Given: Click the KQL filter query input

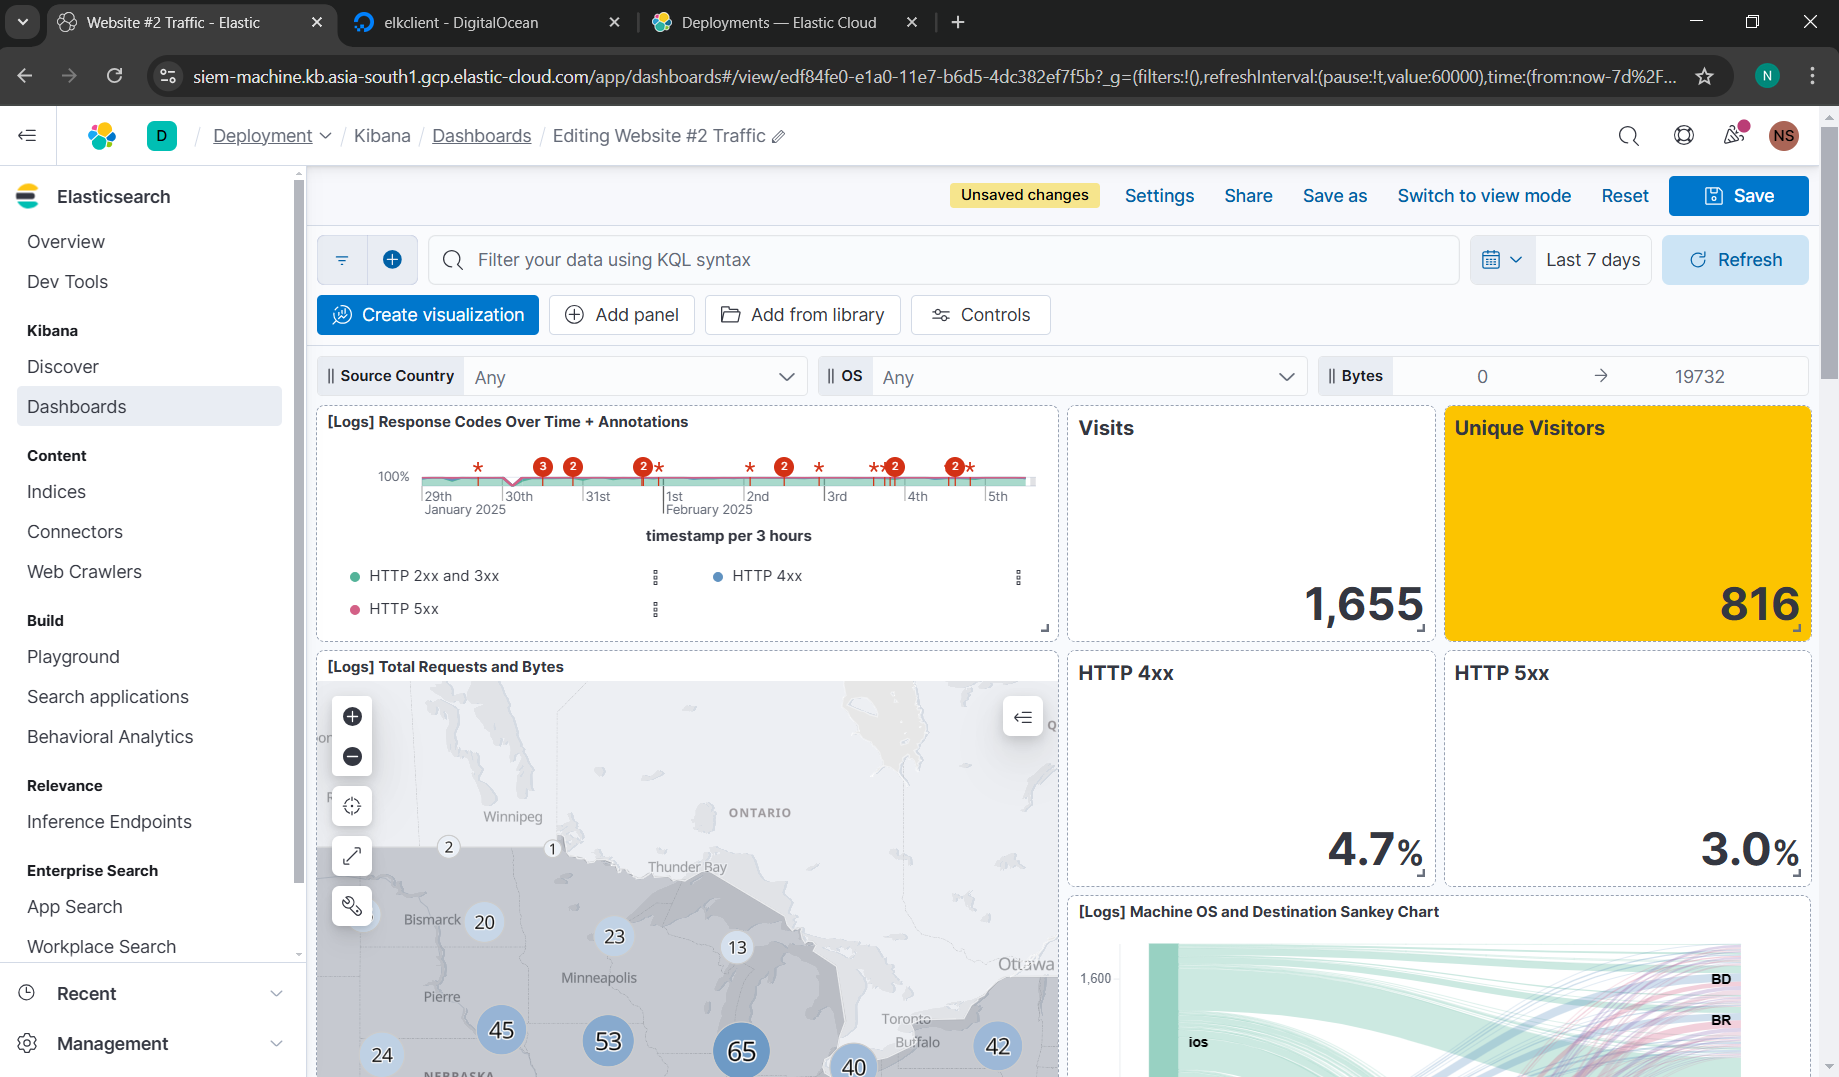Looking at the screenshot, I should click(944, 260).
